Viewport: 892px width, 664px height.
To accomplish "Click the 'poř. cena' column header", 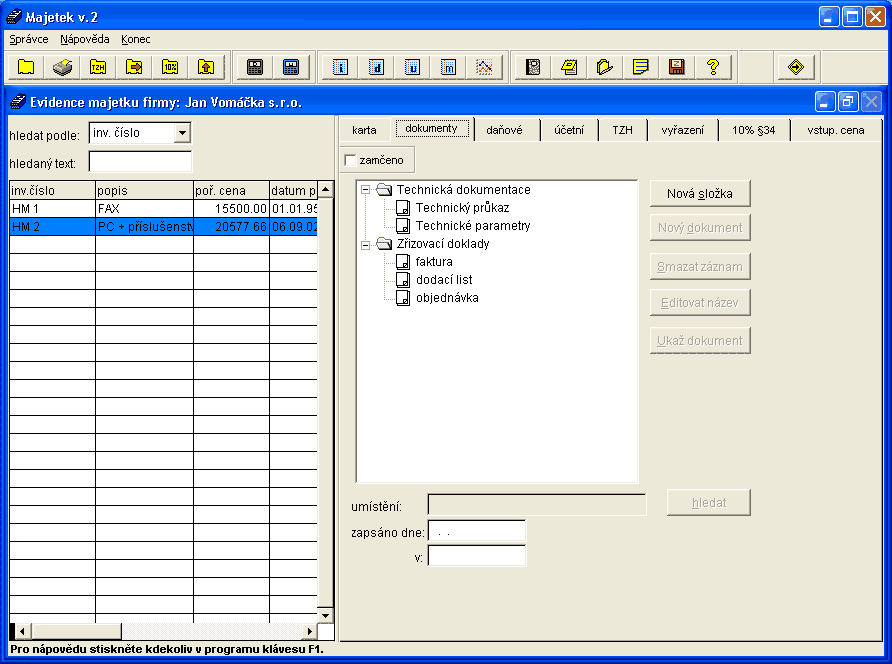I will tap(231, 191).
